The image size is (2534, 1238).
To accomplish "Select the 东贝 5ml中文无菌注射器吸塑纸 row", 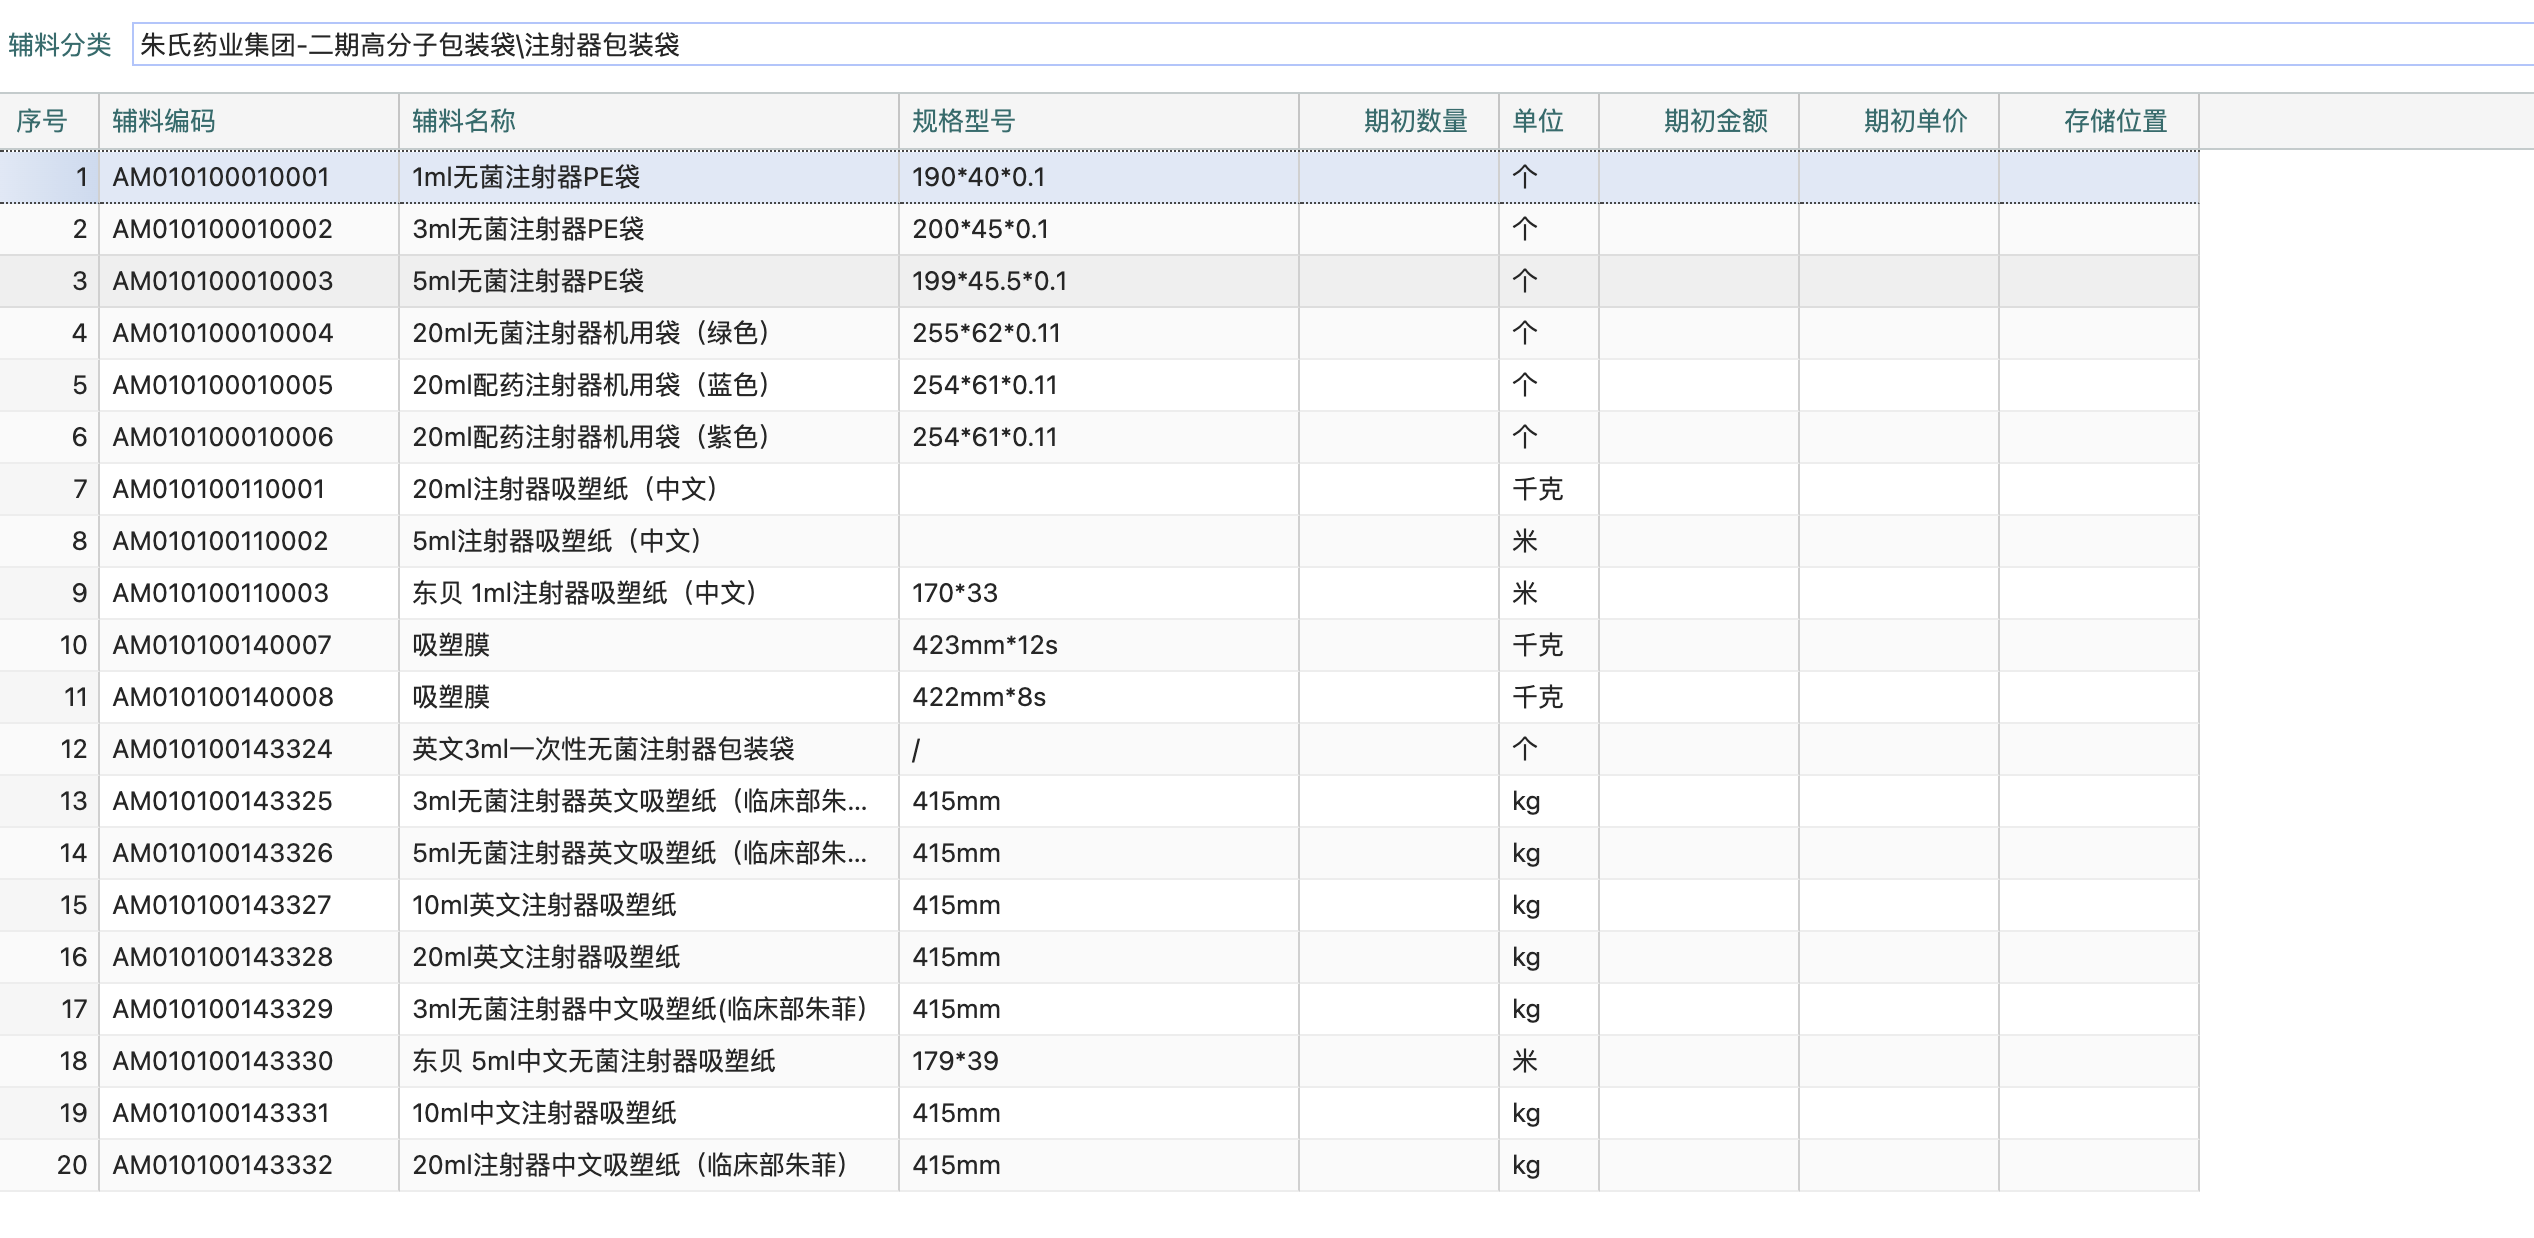I will [x=593, y=1061].
